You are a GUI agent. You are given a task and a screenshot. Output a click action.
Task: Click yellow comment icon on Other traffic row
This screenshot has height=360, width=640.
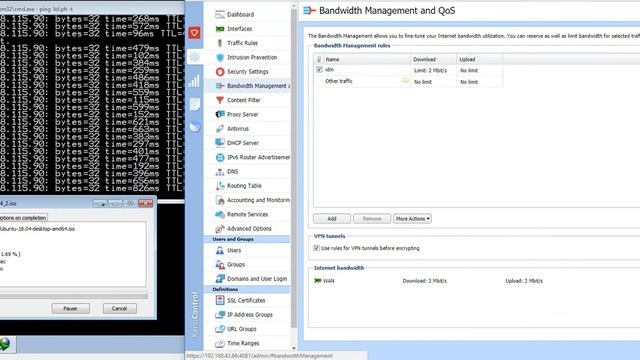click(405, 81)
